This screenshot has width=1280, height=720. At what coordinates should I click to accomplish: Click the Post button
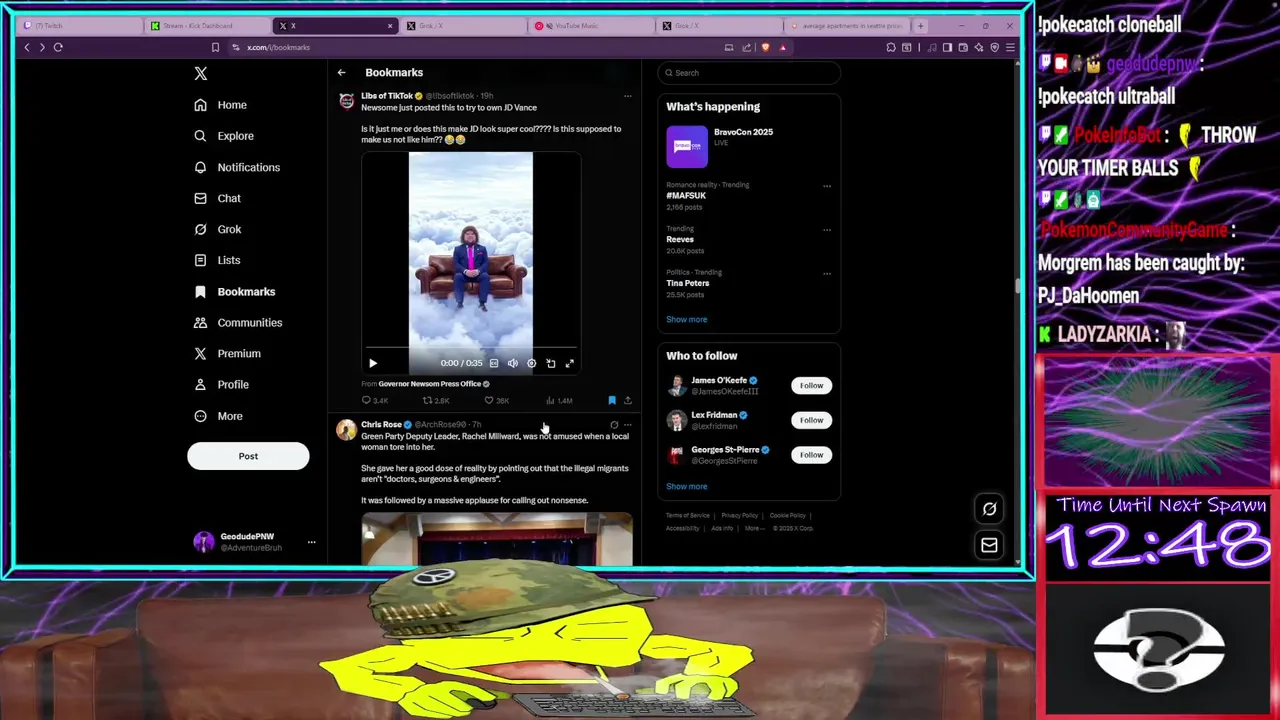[248, 456]
